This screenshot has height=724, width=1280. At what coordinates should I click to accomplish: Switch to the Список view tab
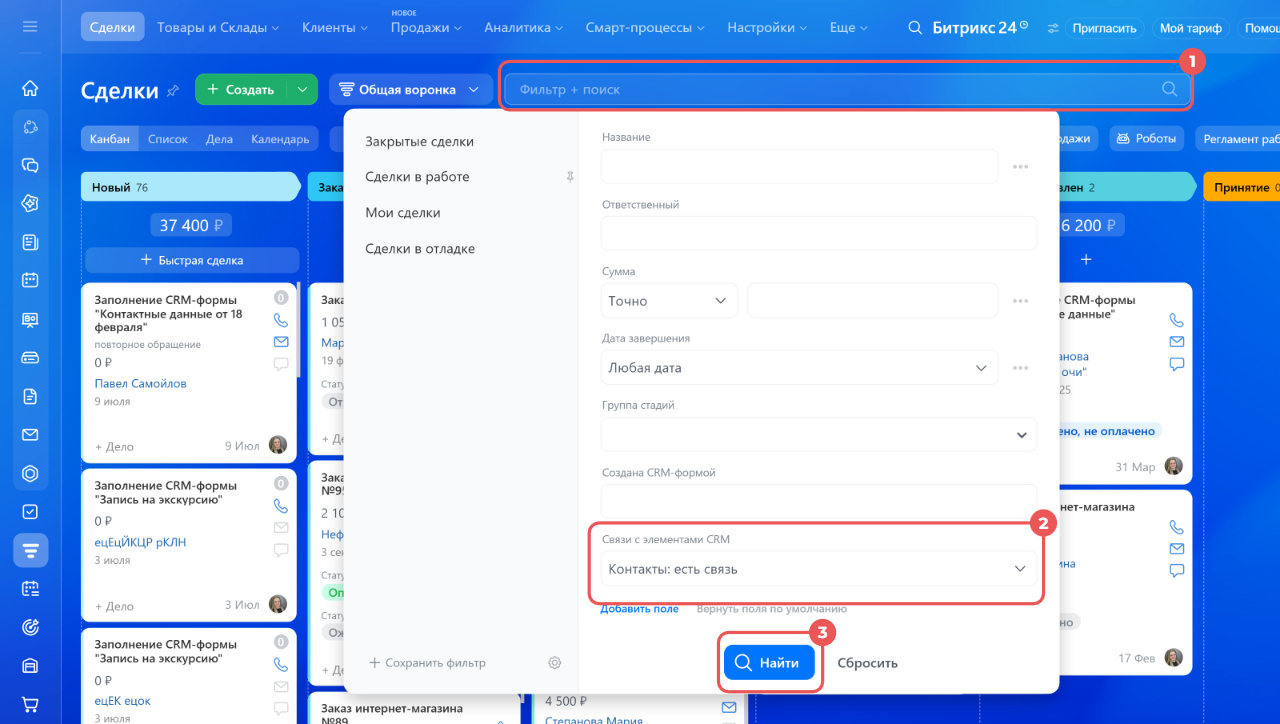click(168, 139)
